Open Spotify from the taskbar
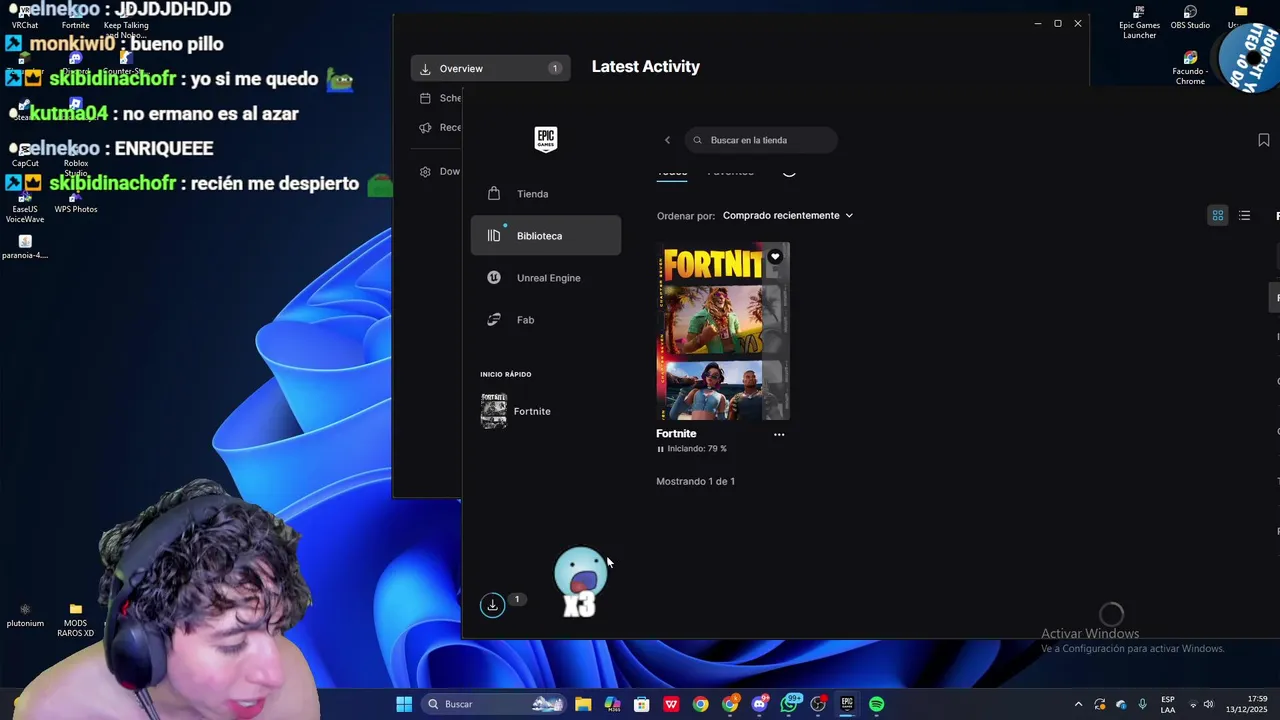The height and width of the screenshot is (720, 1280). (x=877, y=704)
